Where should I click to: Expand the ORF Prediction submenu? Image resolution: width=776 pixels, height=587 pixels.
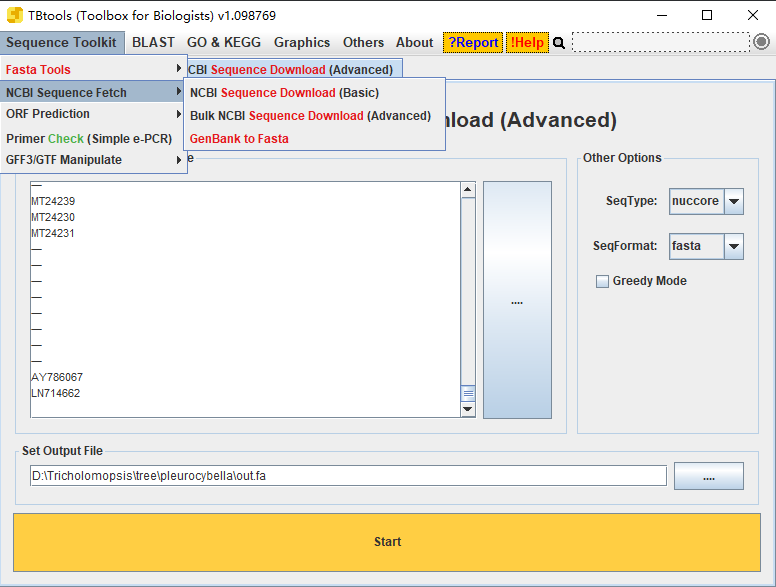[93, 114]
